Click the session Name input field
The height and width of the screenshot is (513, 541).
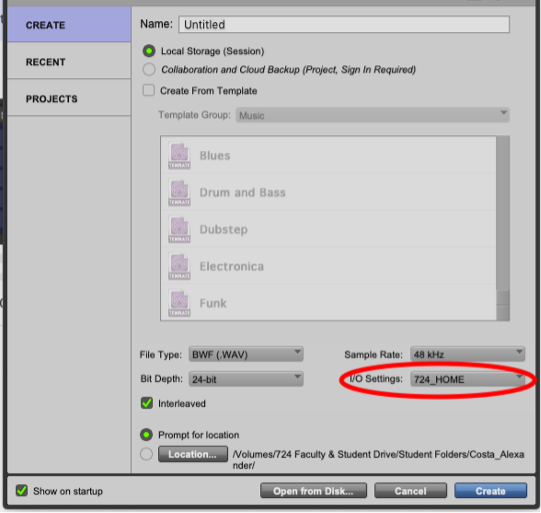tap(344, 24)
